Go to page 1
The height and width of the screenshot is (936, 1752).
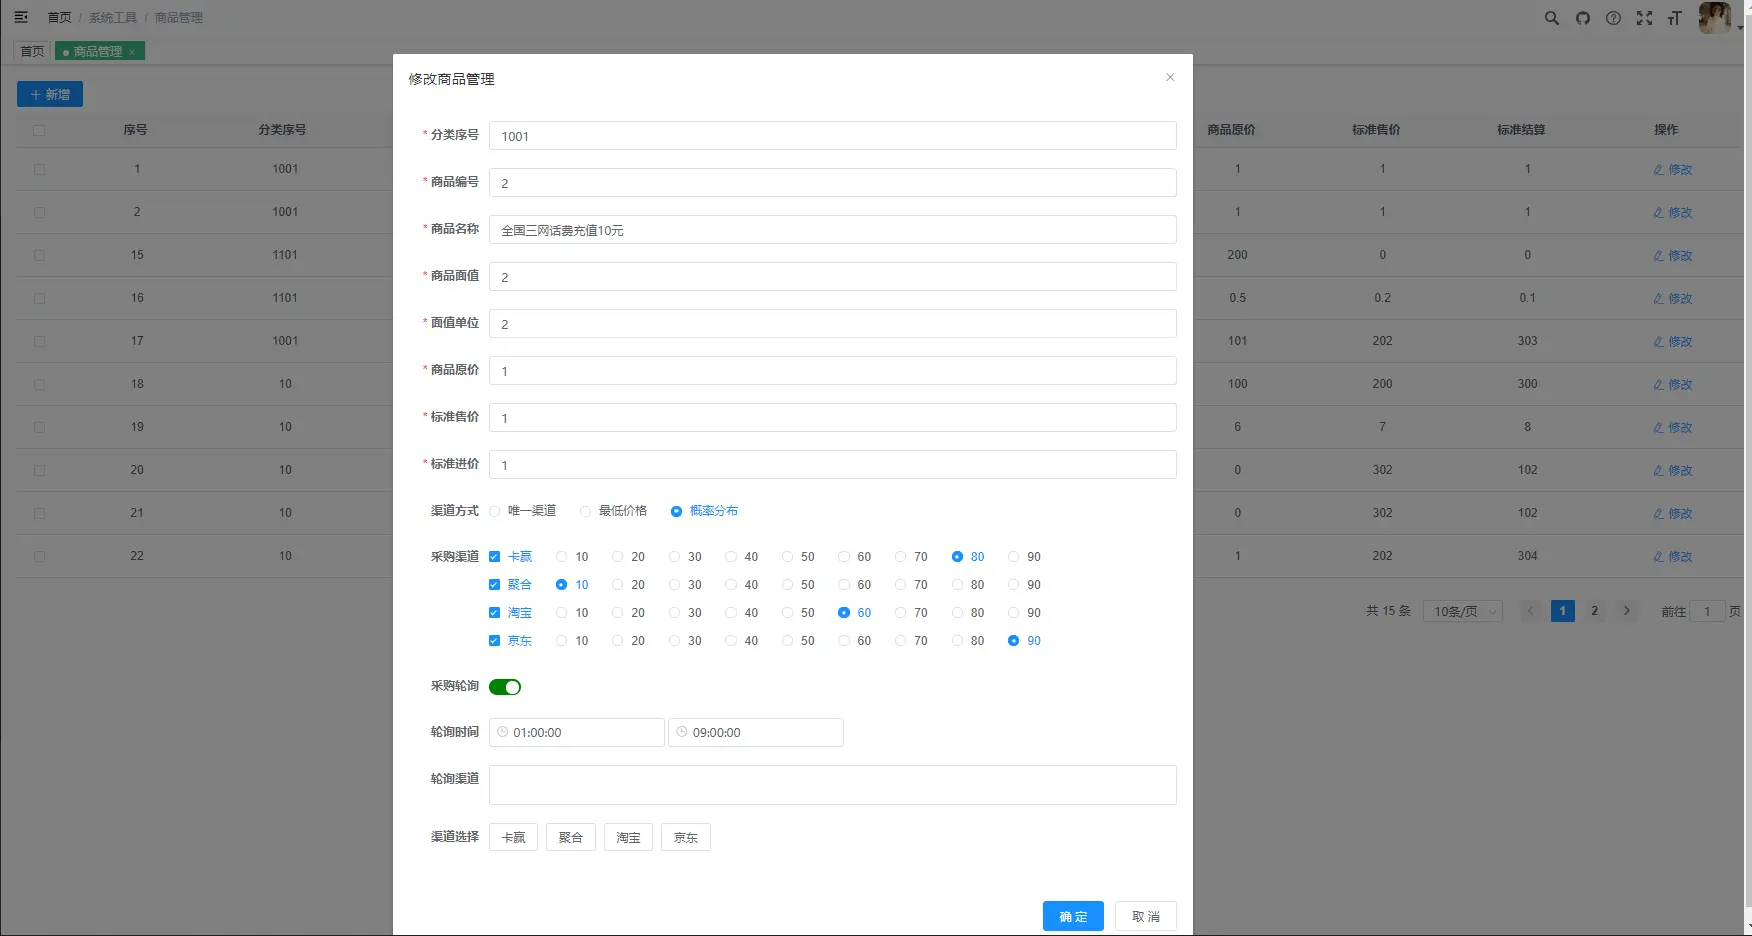tap(1563, 611)
